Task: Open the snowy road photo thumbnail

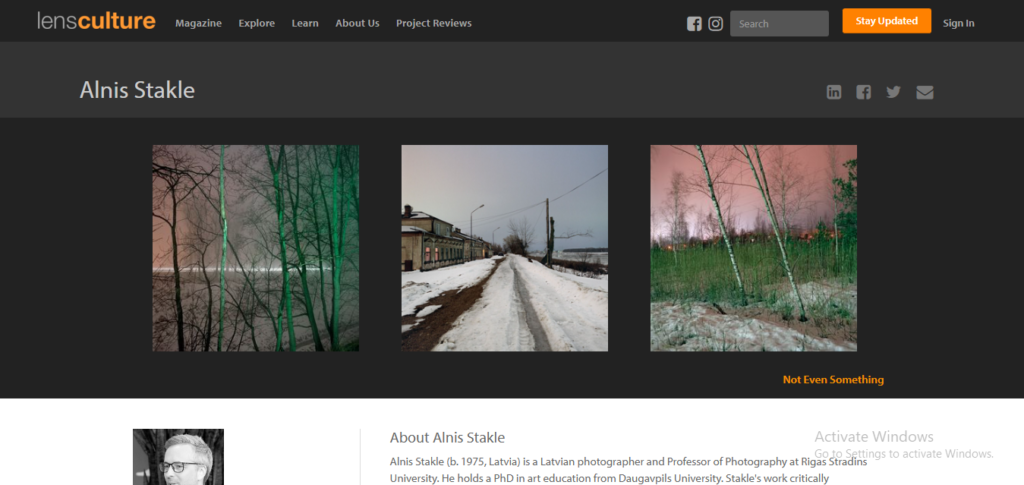Action: point(504,248)
